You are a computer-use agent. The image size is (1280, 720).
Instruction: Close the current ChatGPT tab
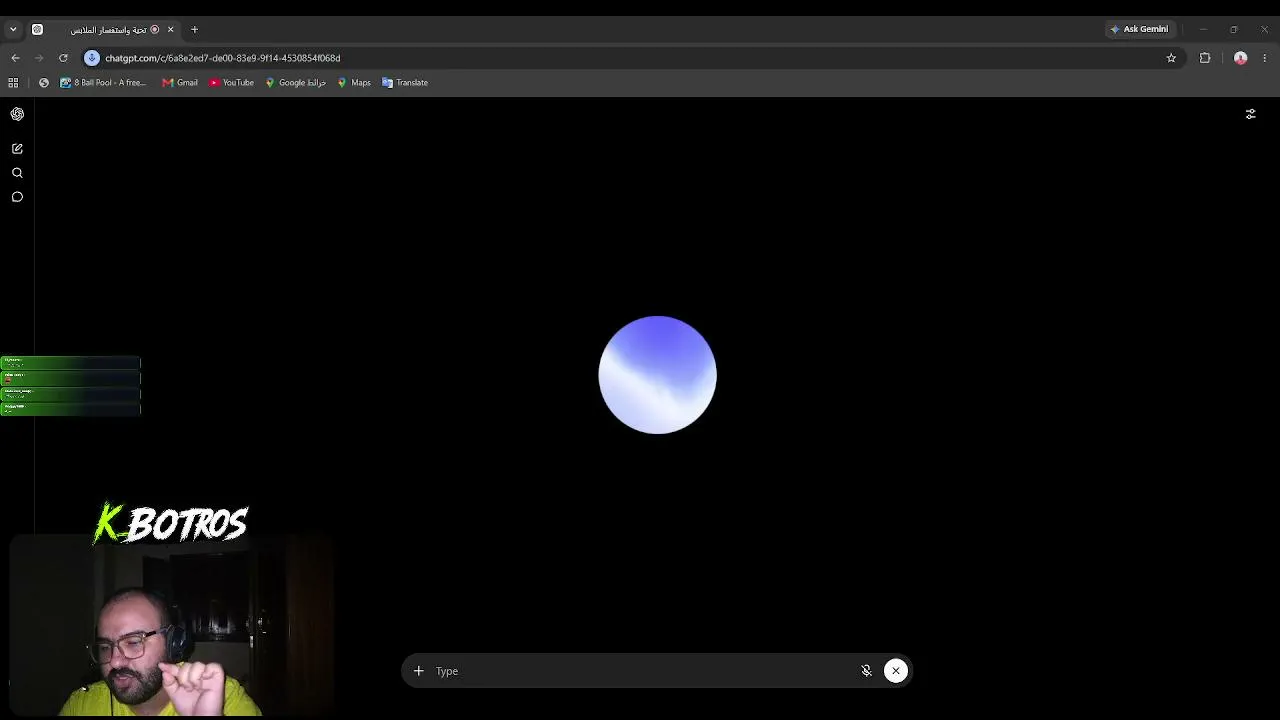point(170,29)
